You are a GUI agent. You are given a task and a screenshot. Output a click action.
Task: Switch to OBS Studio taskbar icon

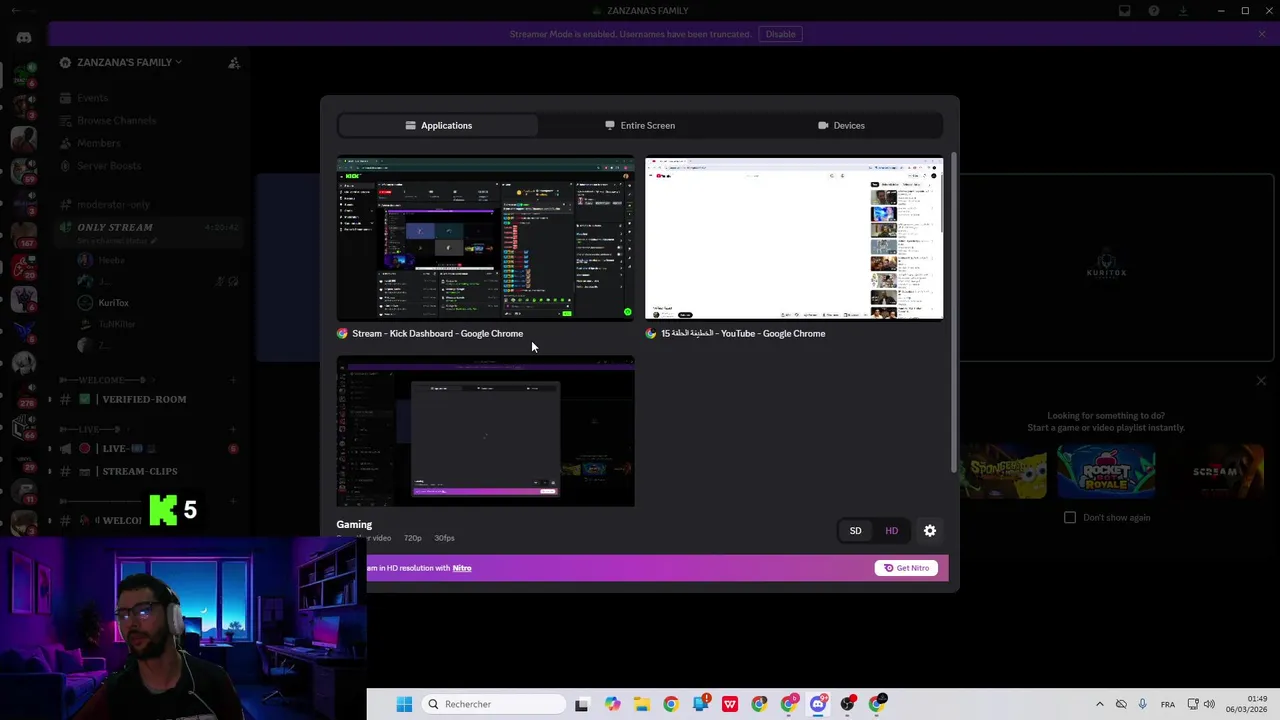[848, 704]
